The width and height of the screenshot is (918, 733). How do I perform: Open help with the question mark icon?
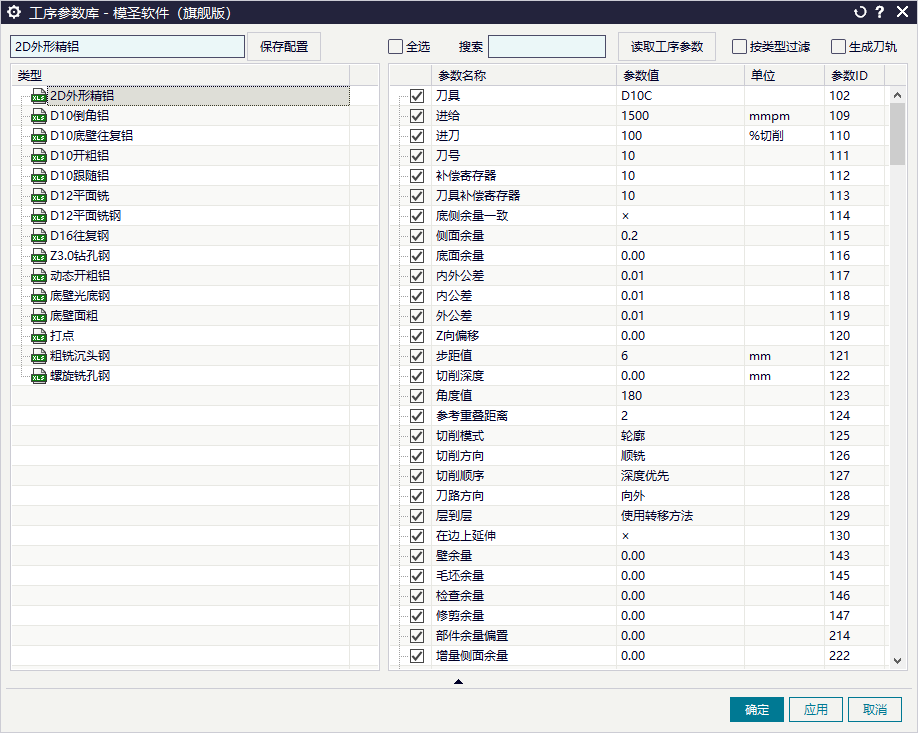click(879, 12)
